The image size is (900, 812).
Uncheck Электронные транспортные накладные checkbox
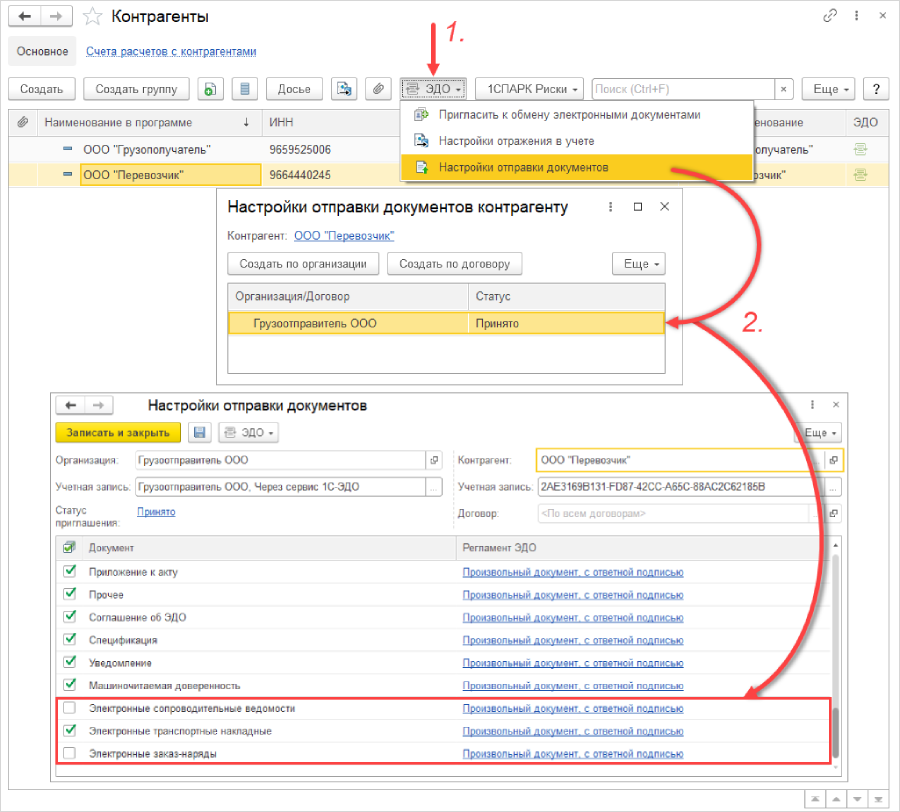70,730
